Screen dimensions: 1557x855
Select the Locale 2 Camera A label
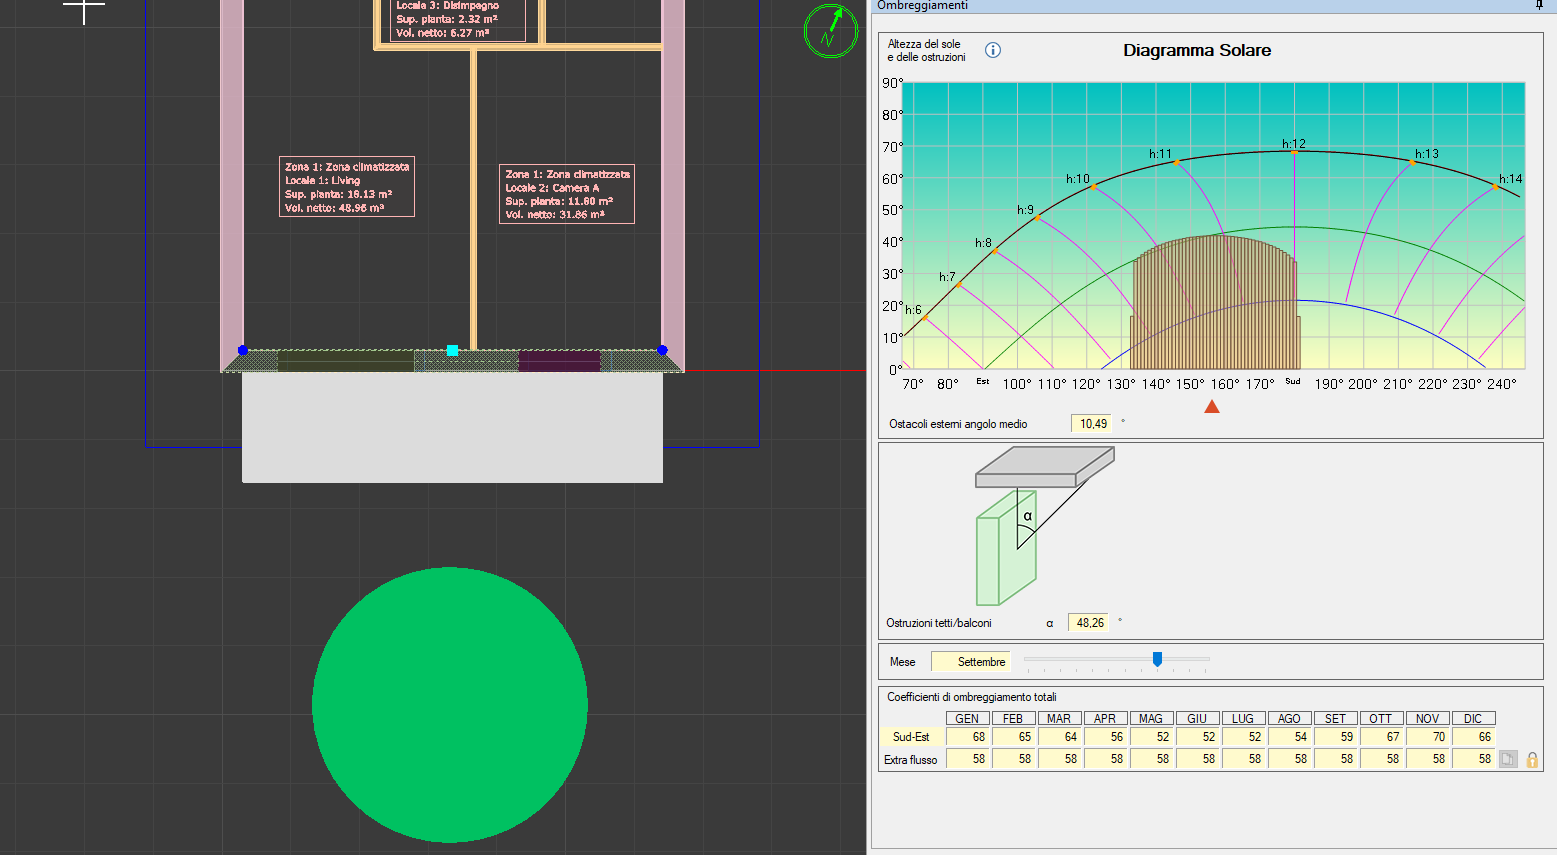[x=567, y=194]
